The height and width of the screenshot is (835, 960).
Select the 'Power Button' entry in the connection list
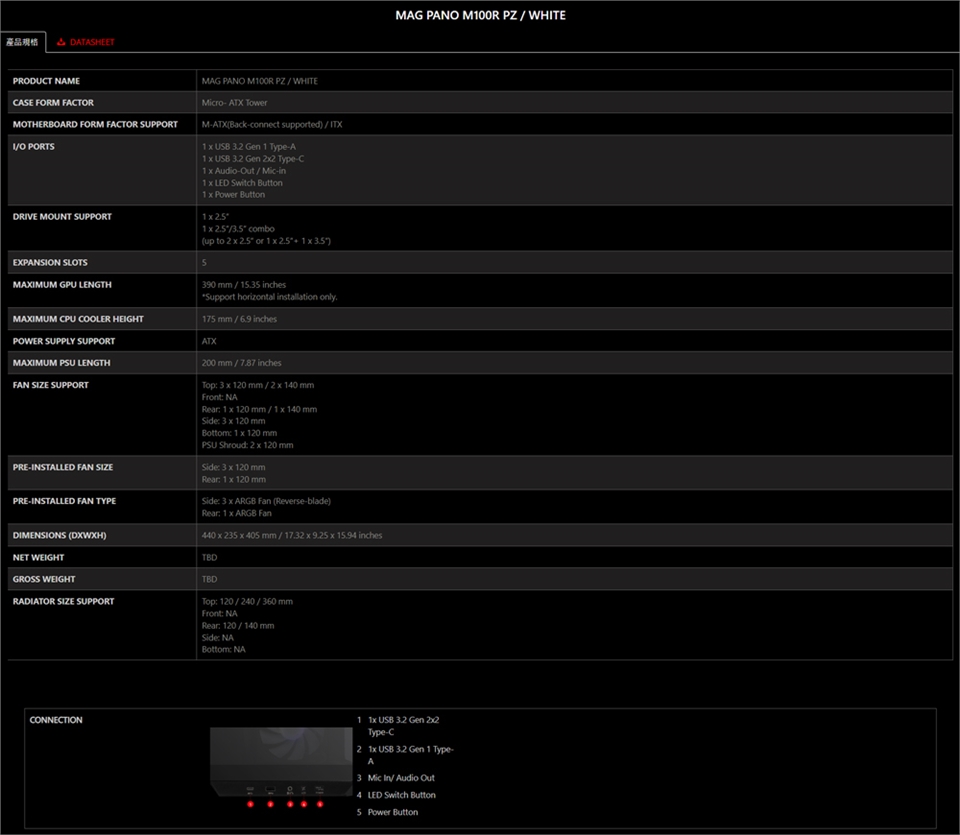tap(392, 812)
